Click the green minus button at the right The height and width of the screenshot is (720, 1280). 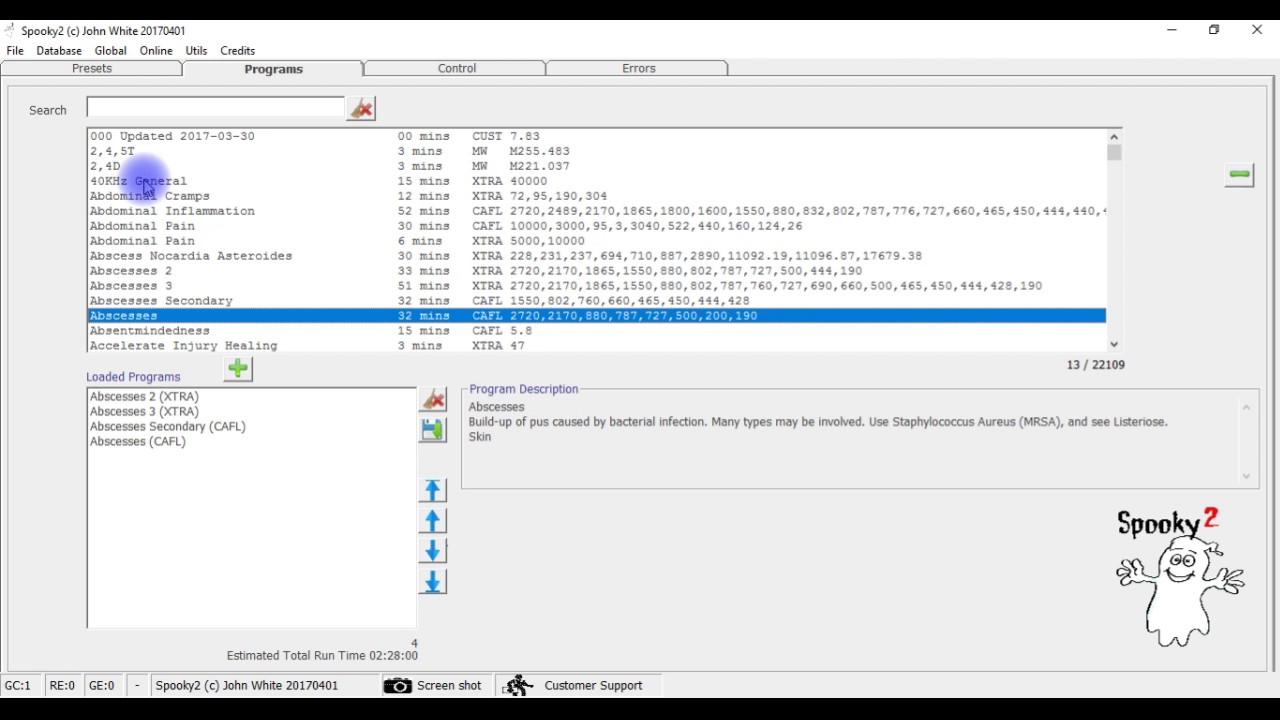[1239, 175]
